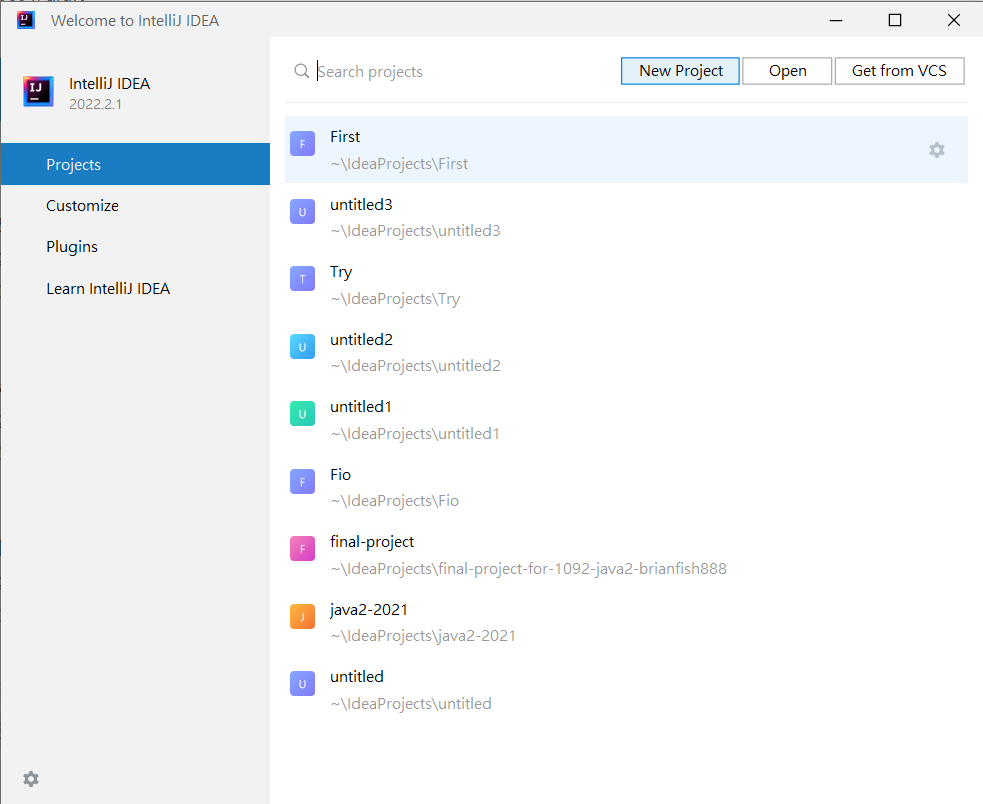Image resolution: width=983 pixels, height=804 pixels.
Task: Click the Try project T icon
Action: coord(302,279)
